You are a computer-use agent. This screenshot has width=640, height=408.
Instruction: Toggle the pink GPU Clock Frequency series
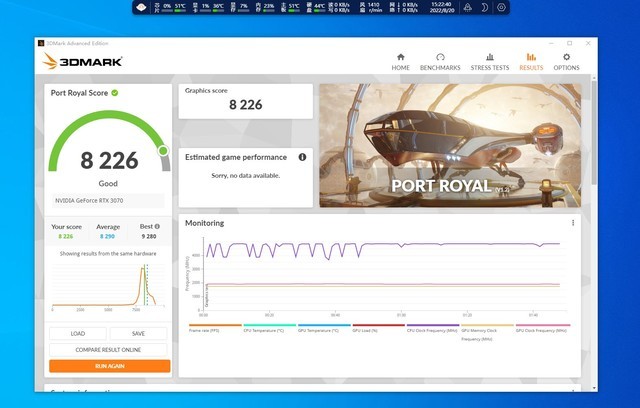[543, 328]
